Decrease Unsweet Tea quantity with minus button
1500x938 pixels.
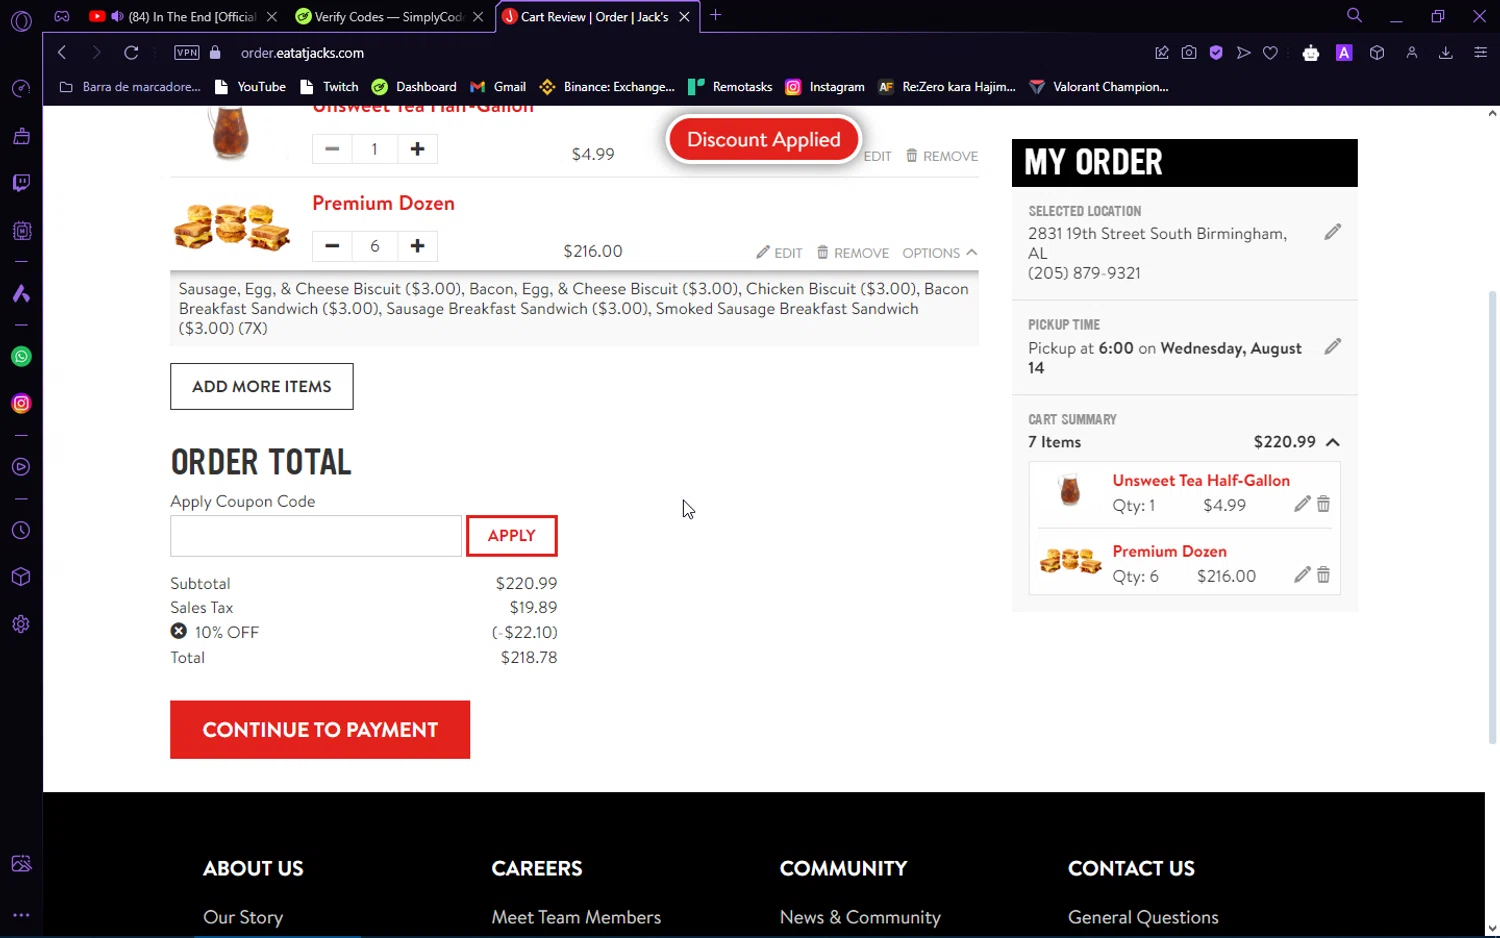[x=332, y=149]
